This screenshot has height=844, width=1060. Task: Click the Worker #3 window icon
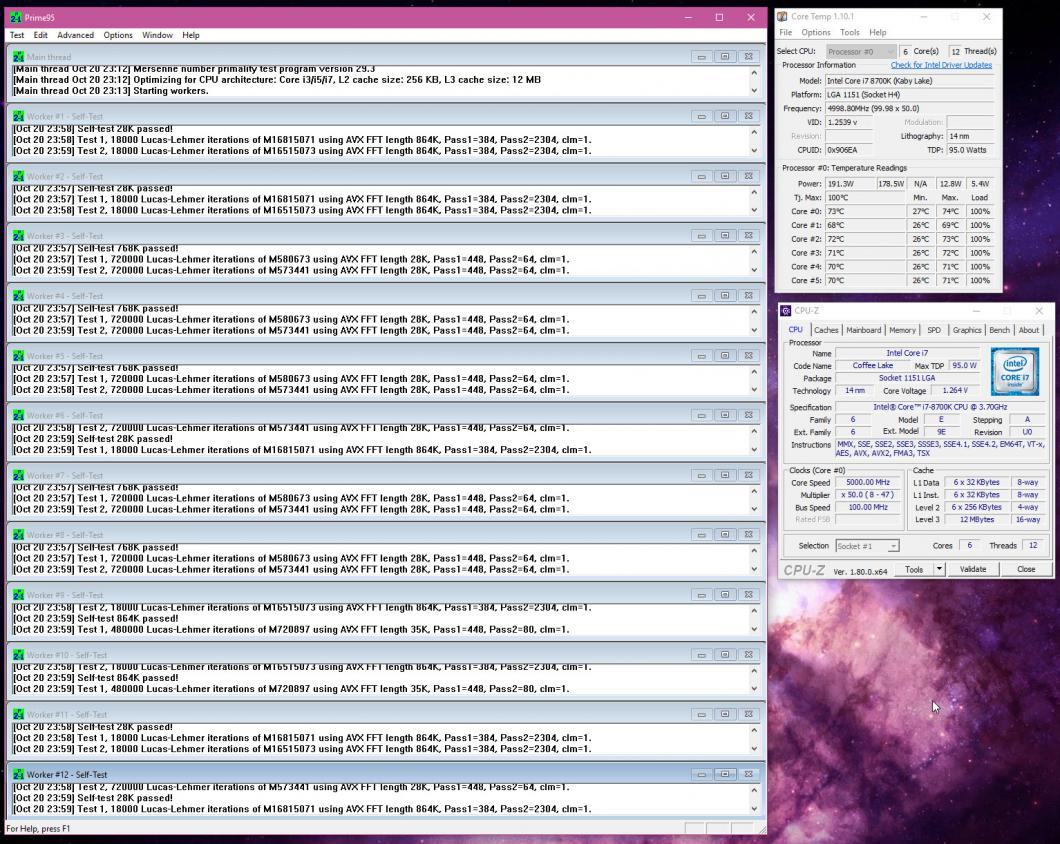(18, 236)
